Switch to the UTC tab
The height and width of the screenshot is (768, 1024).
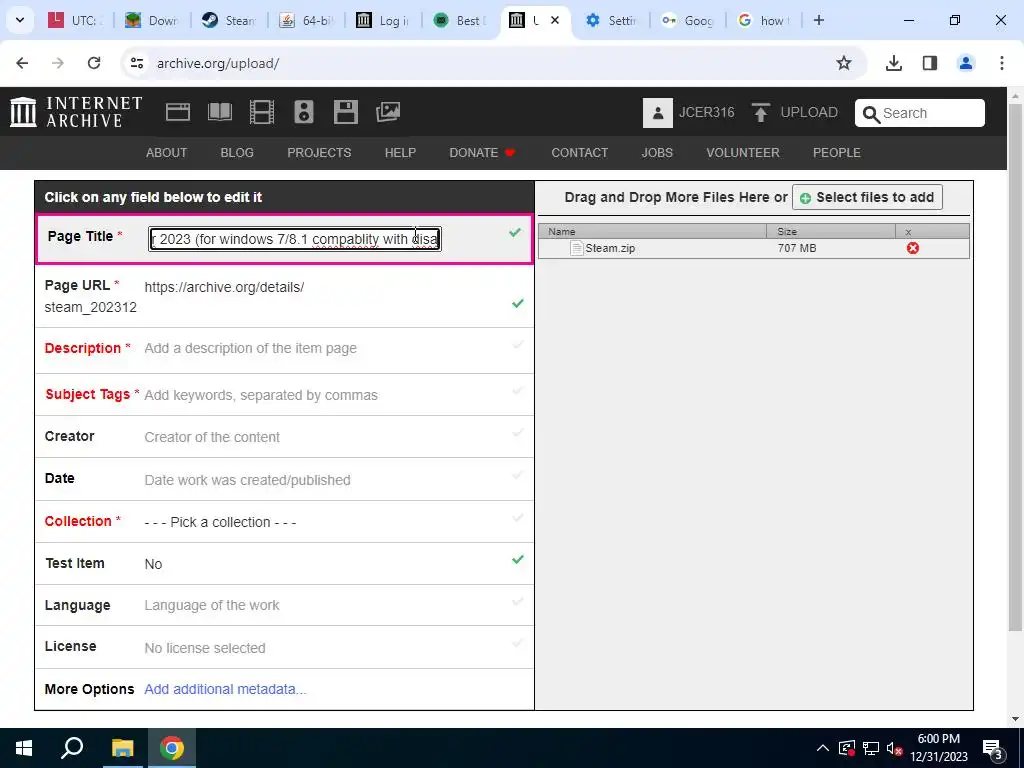[76, 20]
